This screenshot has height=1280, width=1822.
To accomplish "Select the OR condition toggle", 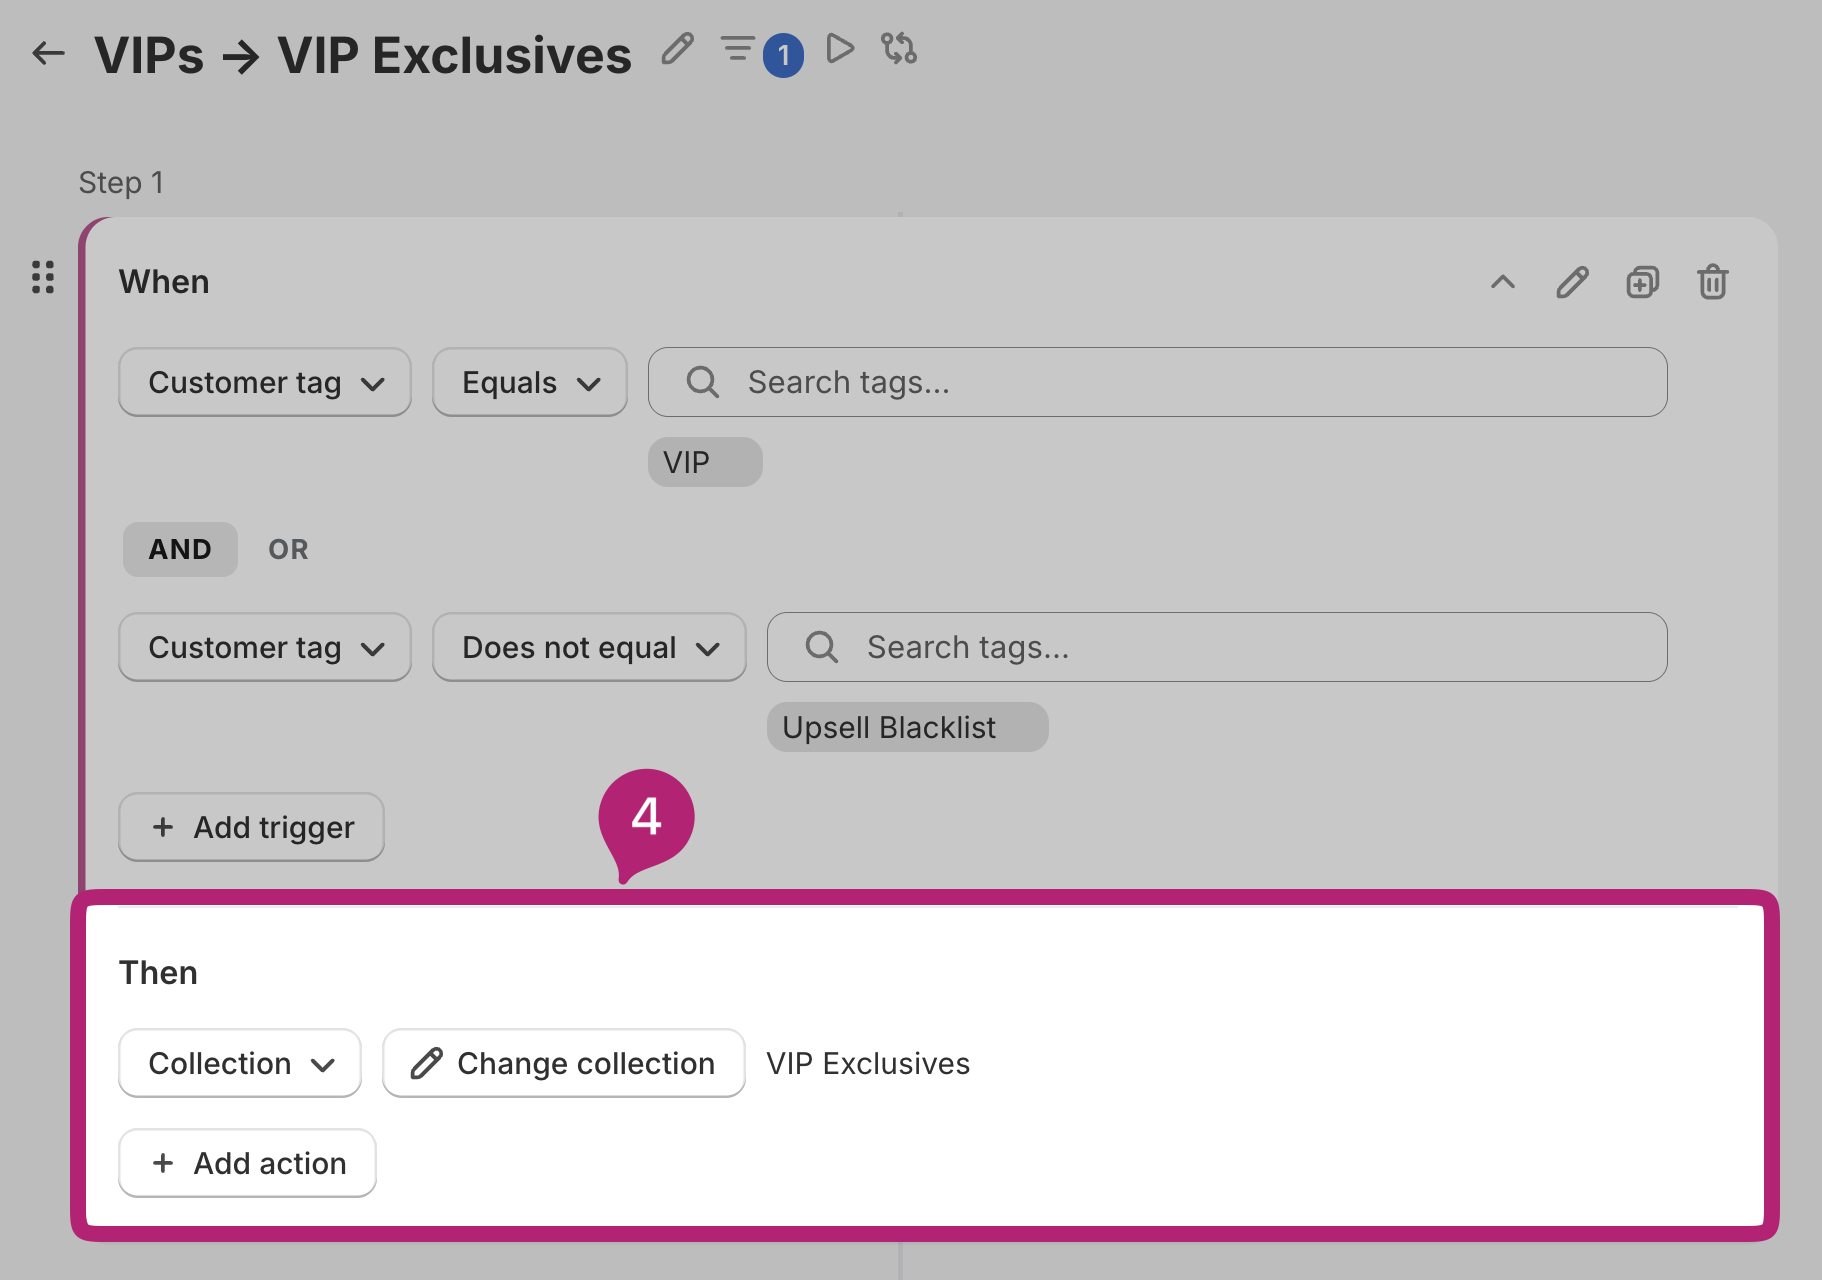I will [288, 549].
